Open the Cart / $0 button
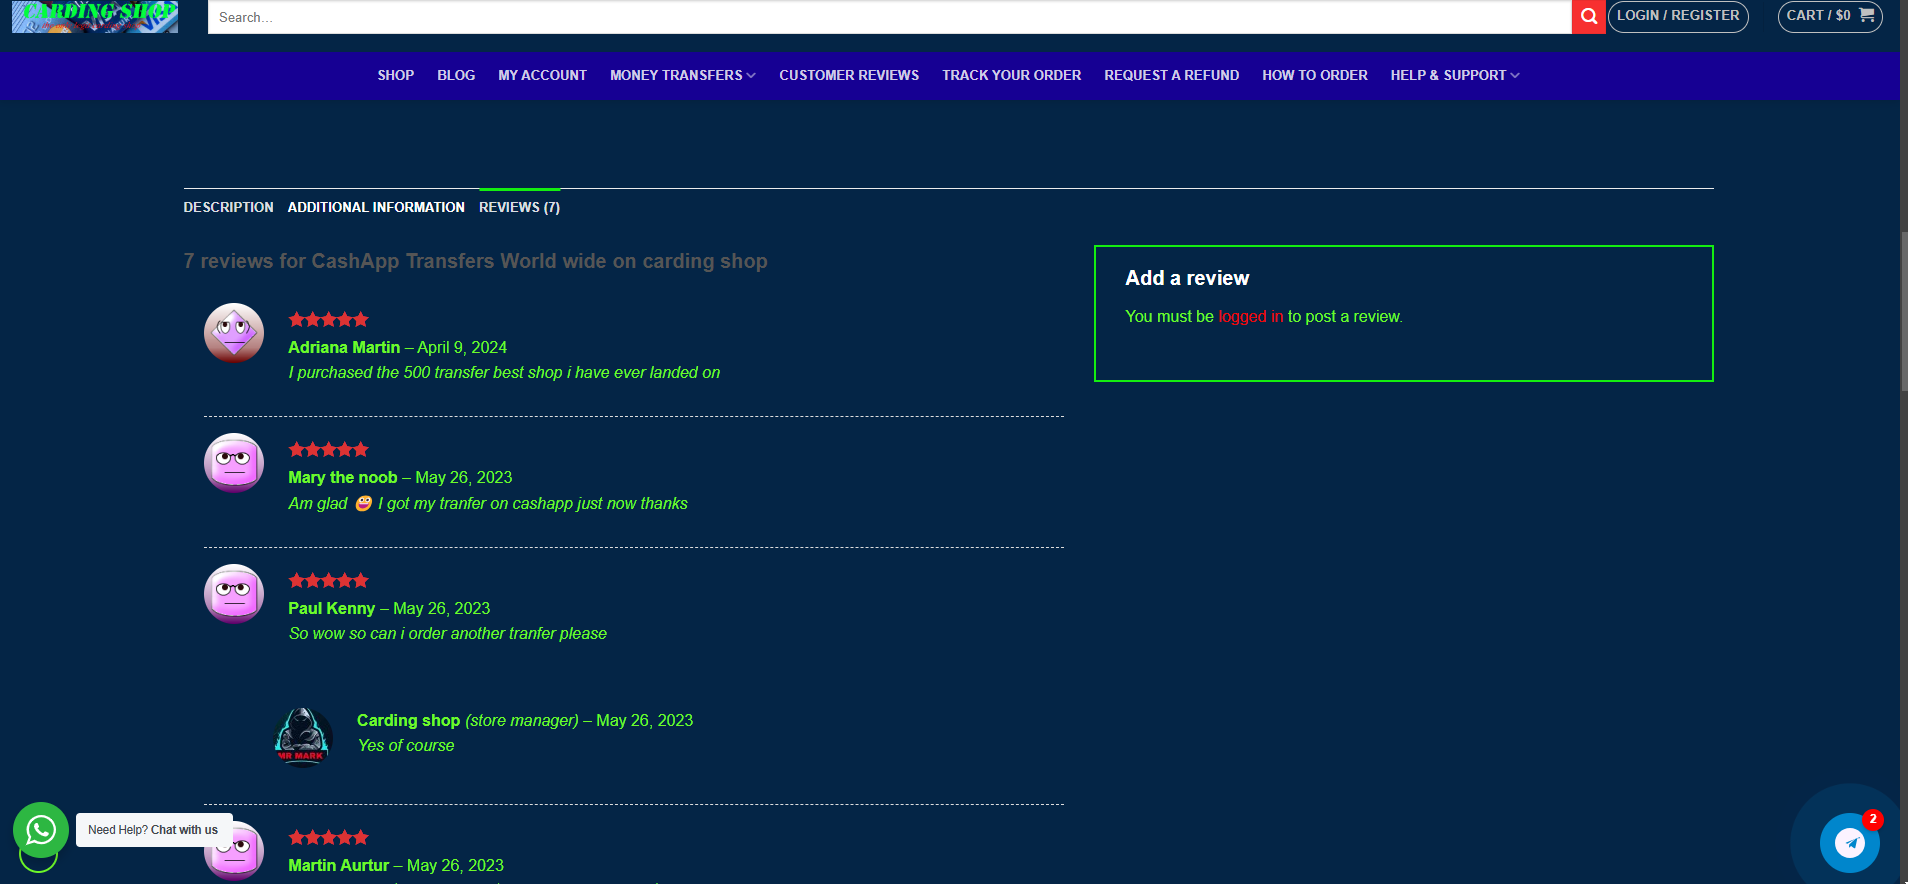 [x=1830, y=16]
